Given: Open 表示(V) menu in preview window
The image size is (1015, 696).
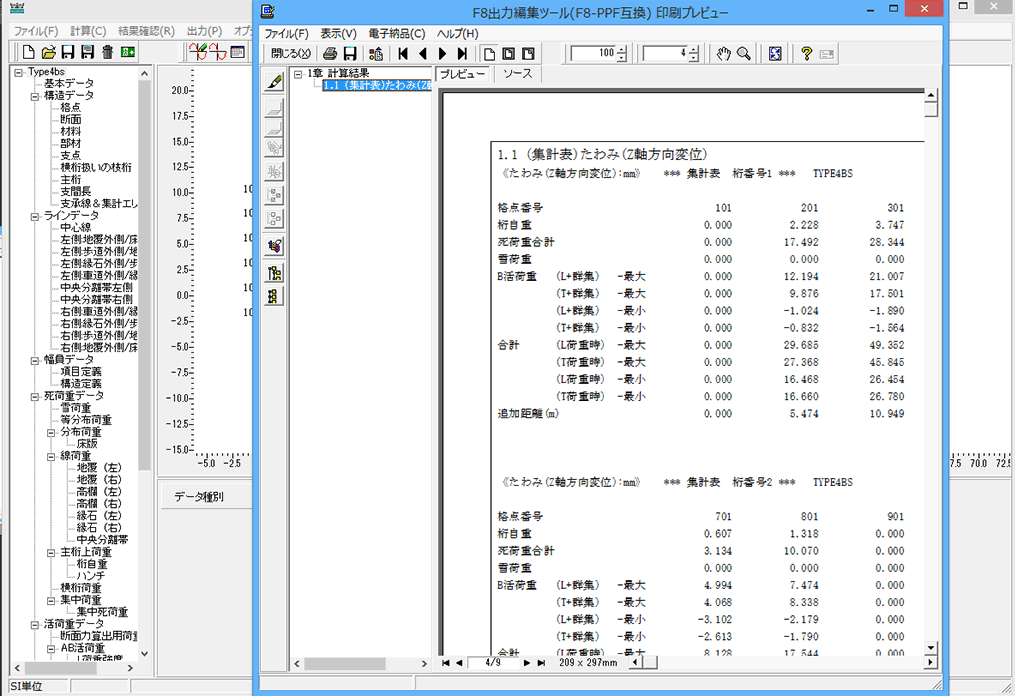Looking at the screenshot, I should pyautogui.click(x=339, y=34).
